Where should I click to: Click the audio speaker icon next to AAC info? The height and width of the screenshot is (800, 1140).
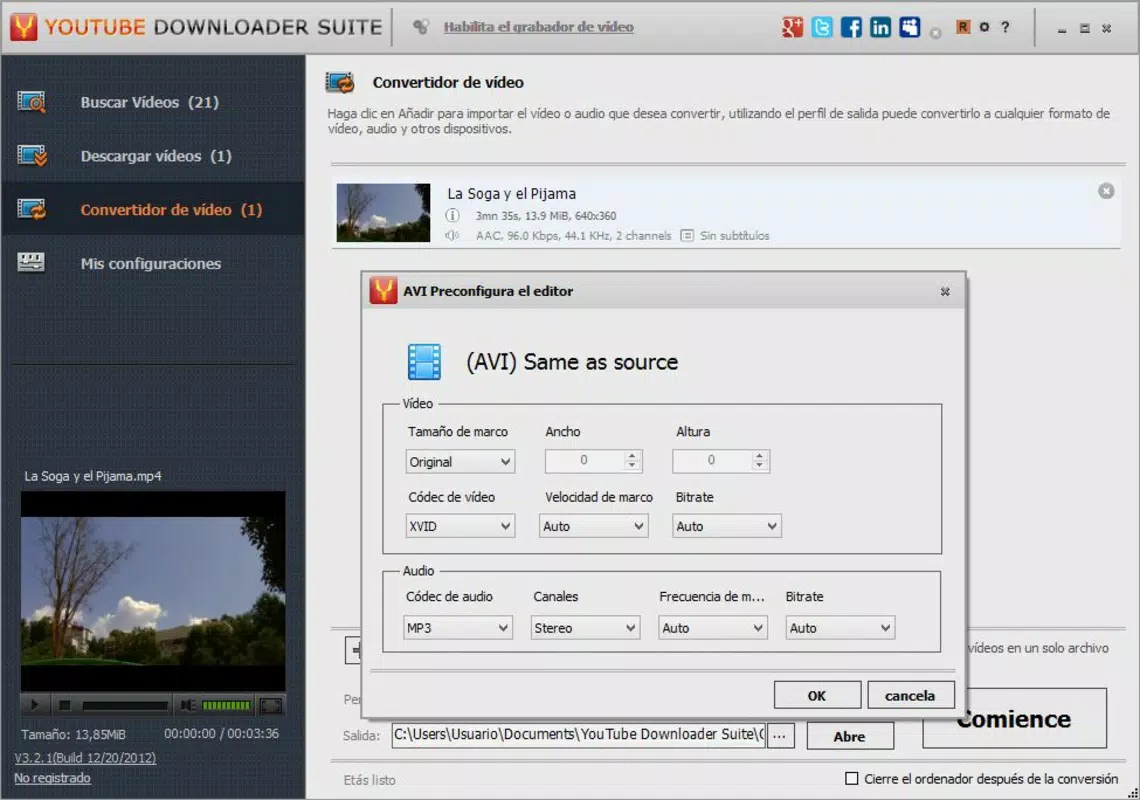coord(452,235)
